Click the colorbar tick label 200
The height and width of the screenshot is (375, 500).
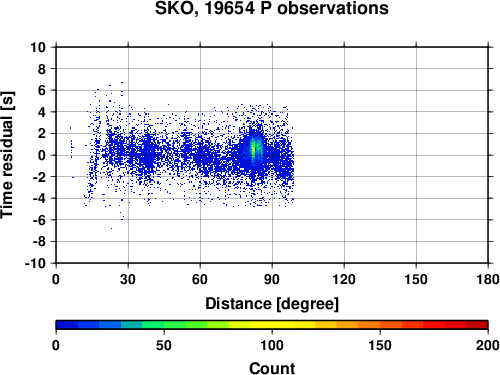click(x=487, y=345)
